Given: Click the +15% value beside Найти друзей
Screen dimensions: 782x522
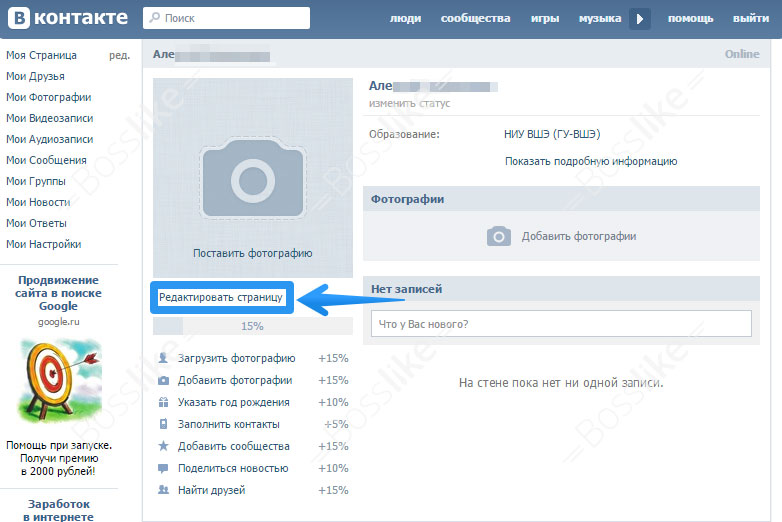Looking at the screenshot, I should click(x=333, y=490).
